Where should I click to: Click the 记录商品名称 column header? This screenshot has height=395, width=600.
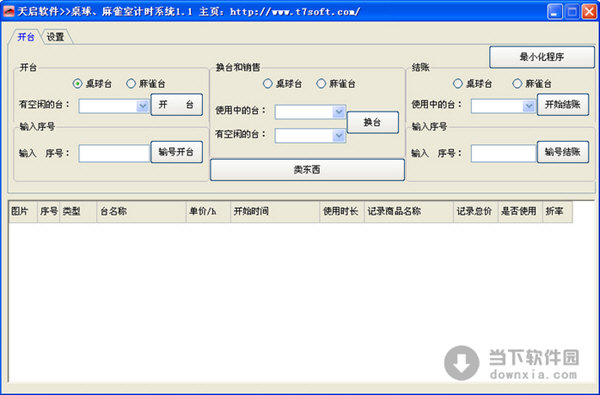(x=409, y=211)
